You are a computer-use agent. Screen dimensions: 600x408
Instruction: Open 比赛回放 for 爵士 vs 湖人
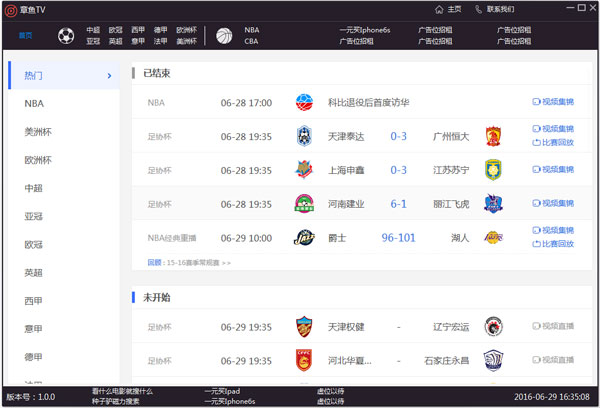coord(553,244)
